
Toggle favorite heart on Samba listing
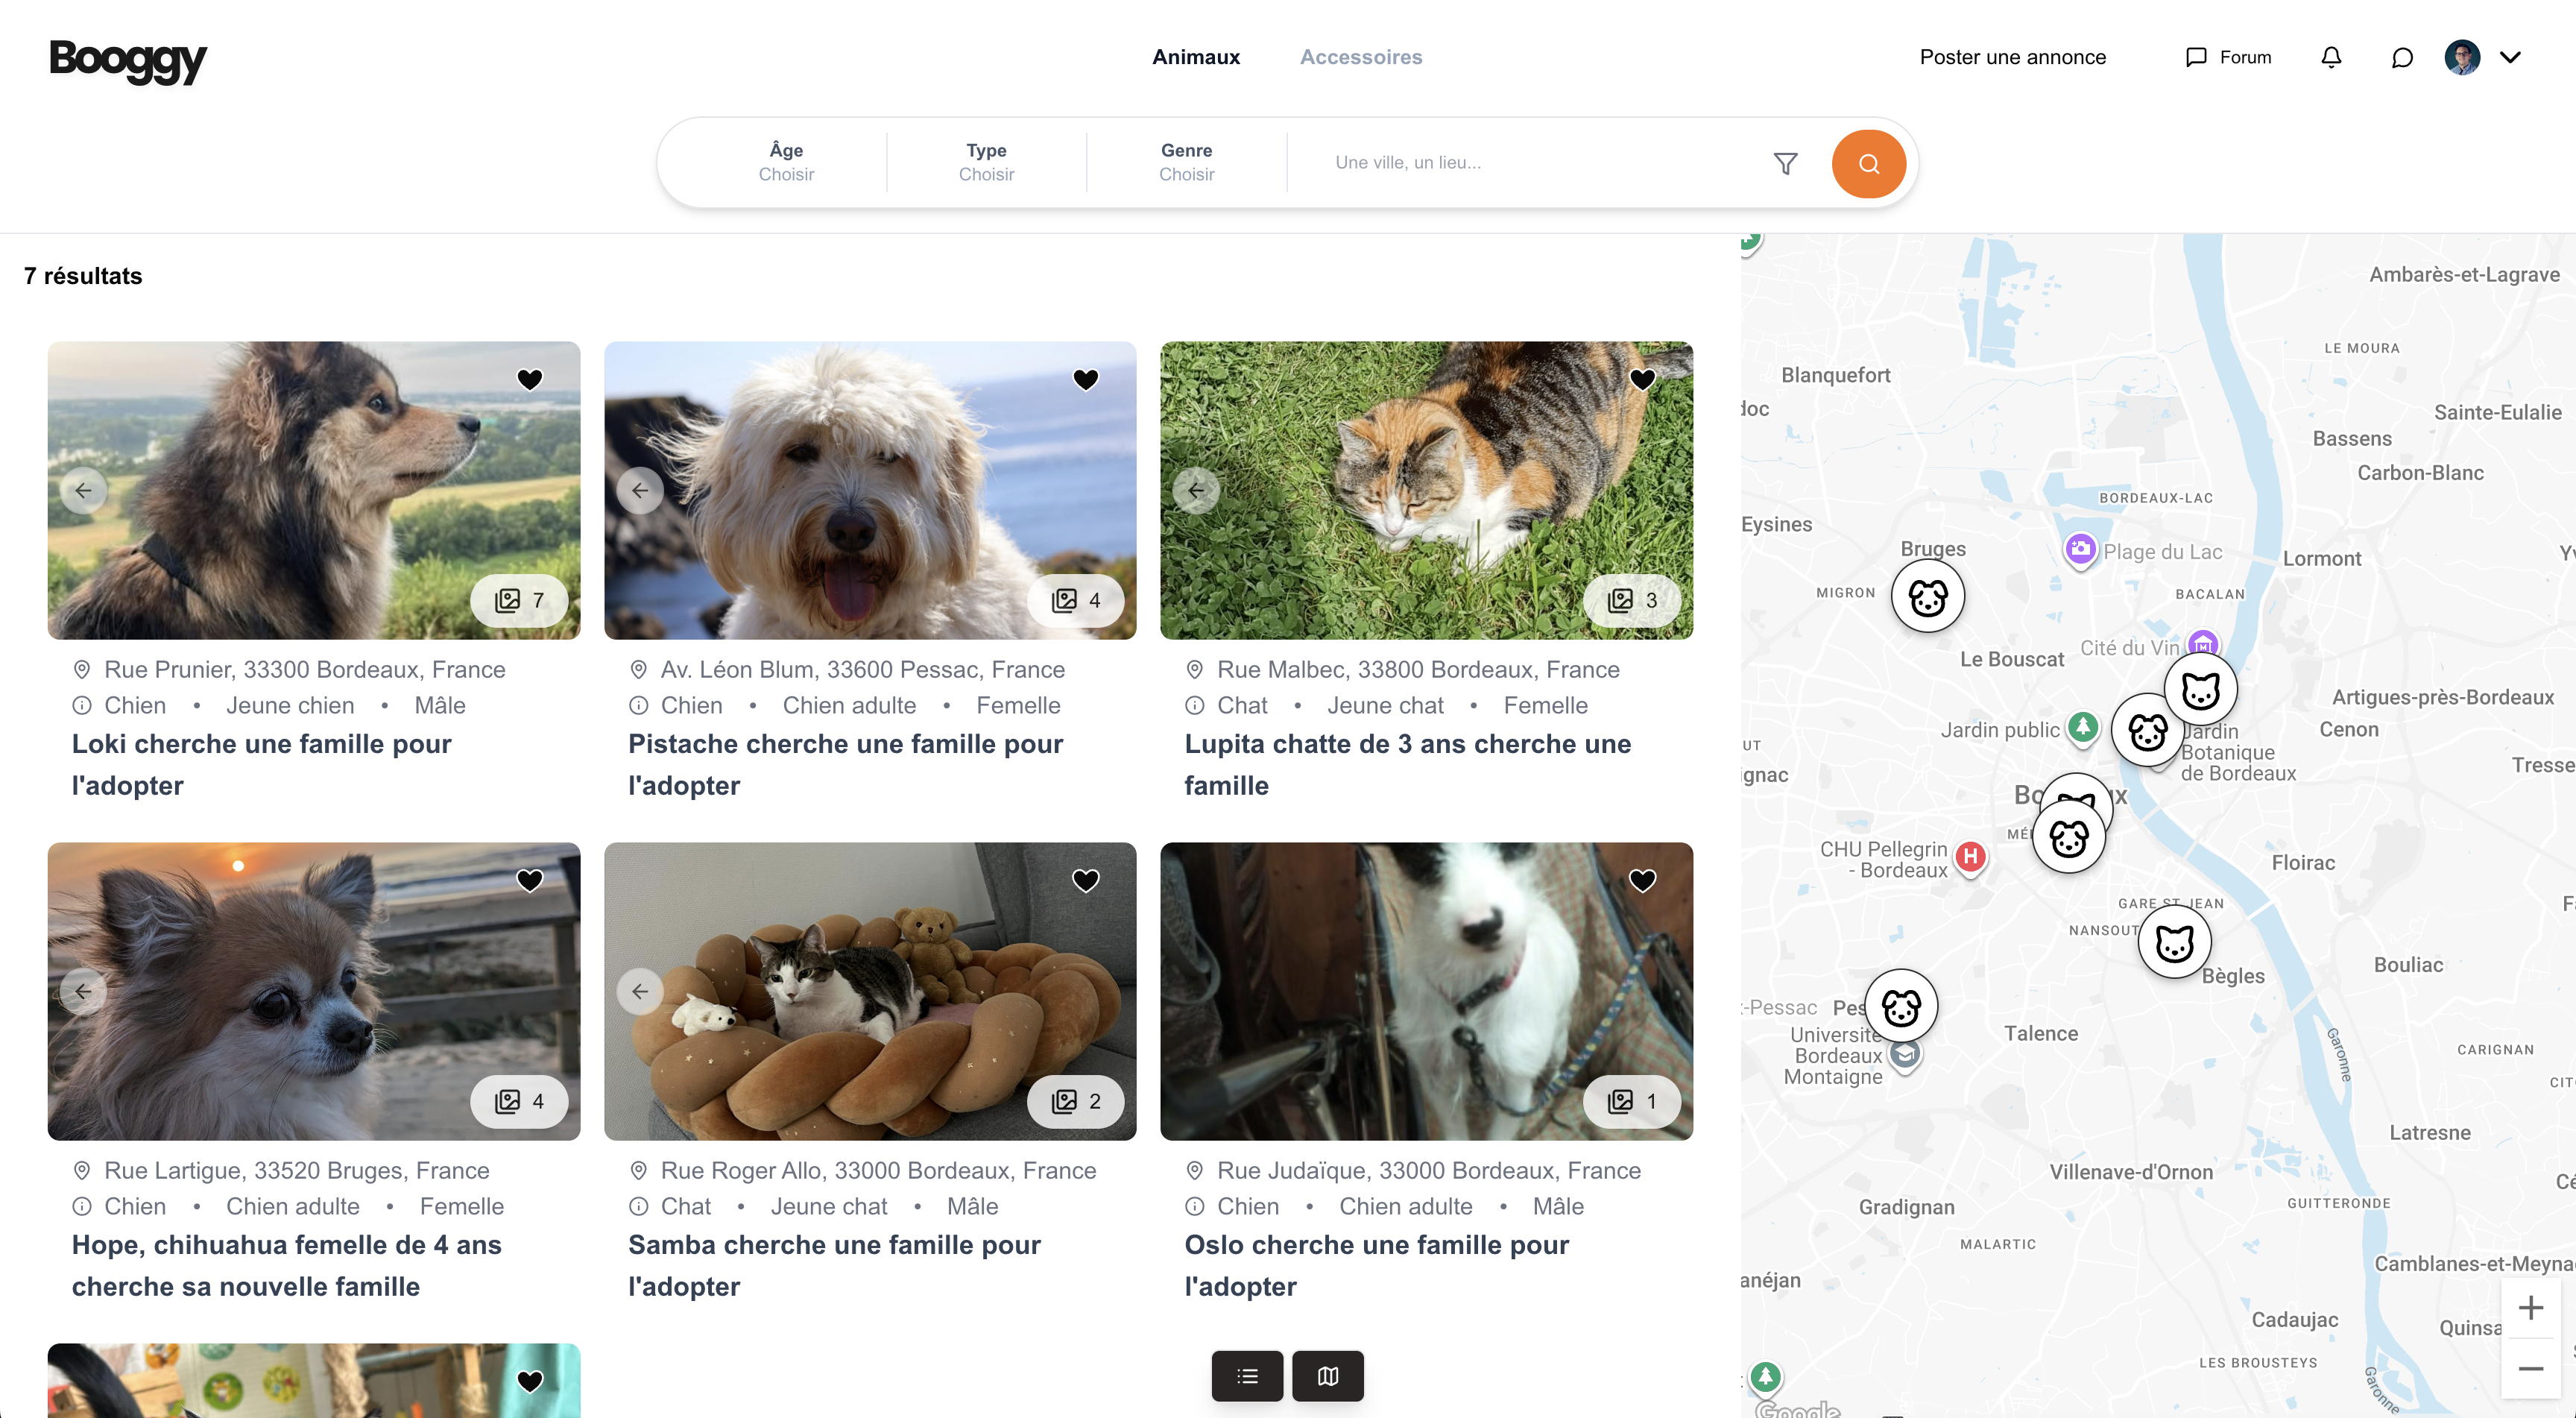[1086, 880]
